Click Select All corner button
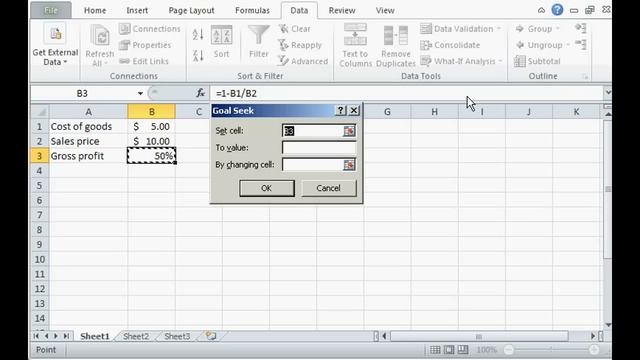The image size is (640, 360). coord(40,111)
